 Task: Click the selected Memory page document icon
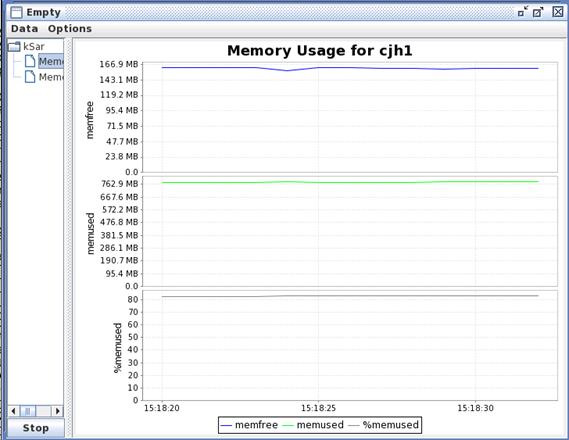[30, 61]
